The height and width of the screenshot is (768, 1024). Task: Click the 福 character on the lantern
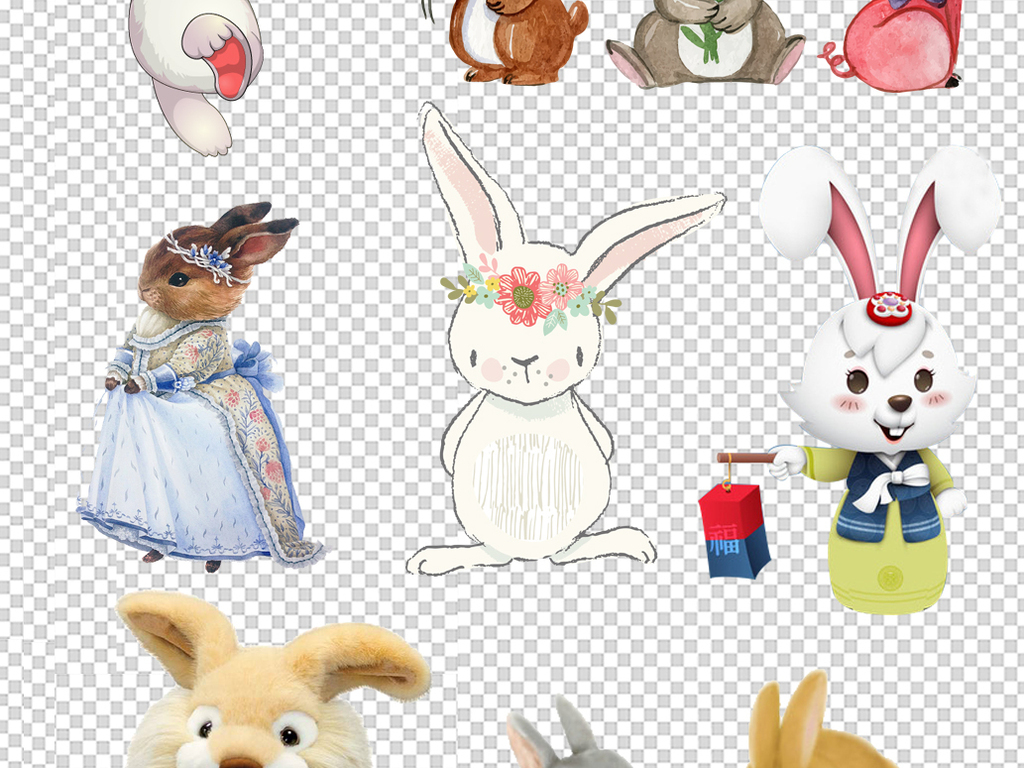(726, 539)
